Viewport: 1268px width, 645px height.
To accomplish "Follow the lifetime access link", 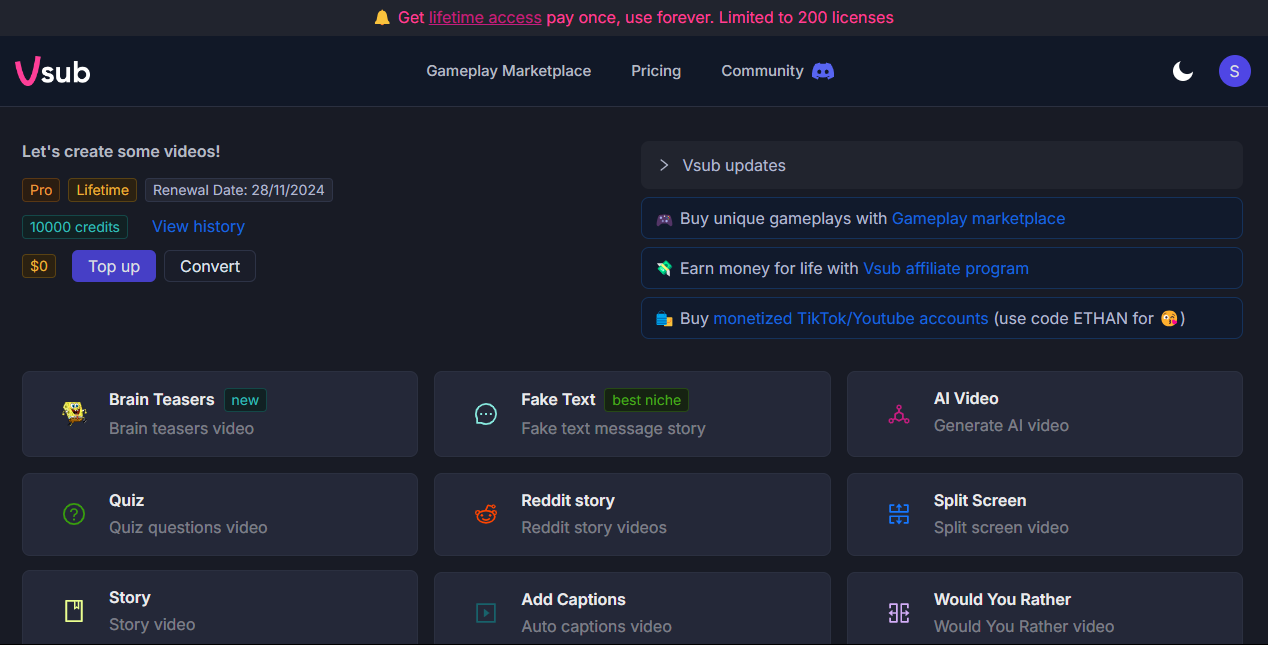I will click(x=485, y=18).
